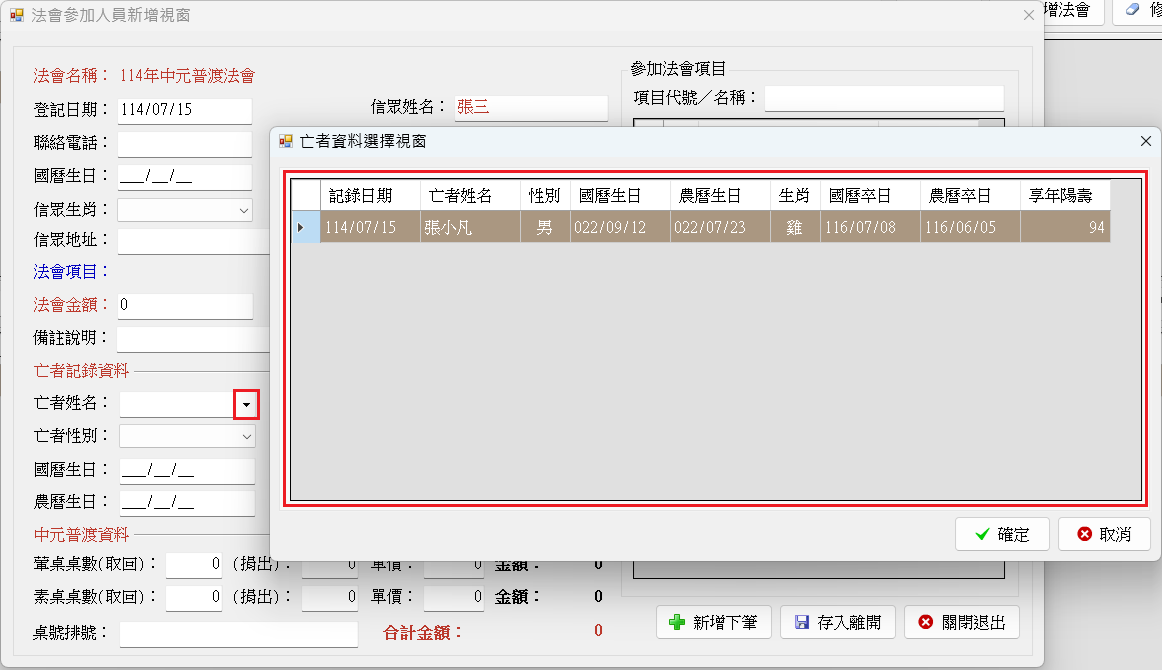Click the 男 gender cell
1162x670 pixels.
coord(545,227)
